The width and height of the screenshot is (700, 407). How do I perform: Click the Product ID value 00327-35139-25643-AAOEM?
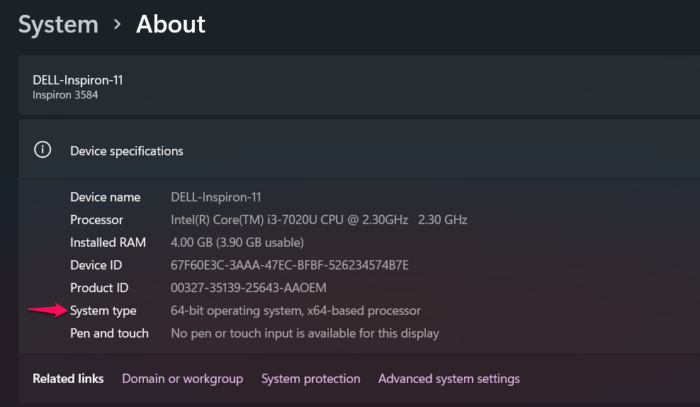[262, 288]
